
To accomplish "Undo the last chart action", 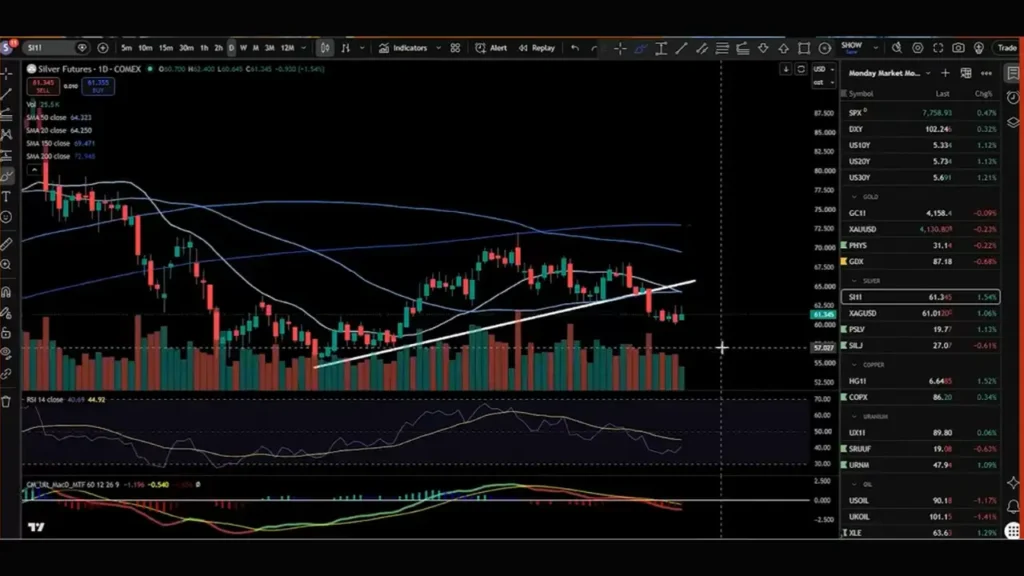I will click(x=575, y=48).
